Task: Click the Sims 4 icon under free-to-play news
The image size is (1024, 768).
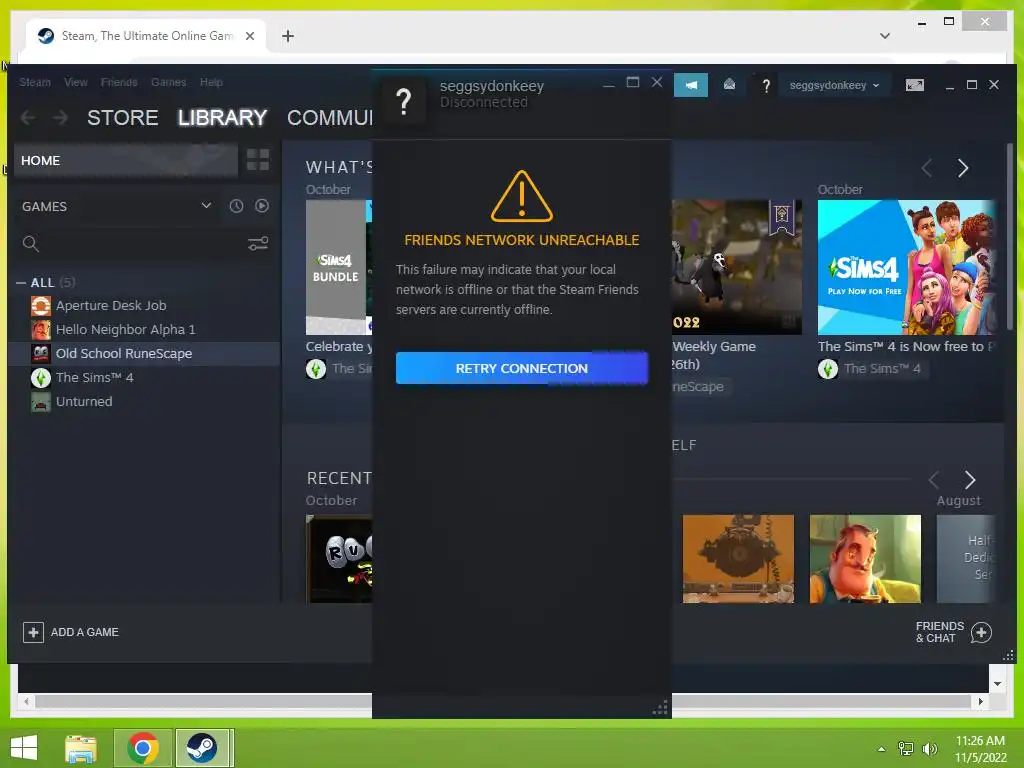Action: pos(827,369)
